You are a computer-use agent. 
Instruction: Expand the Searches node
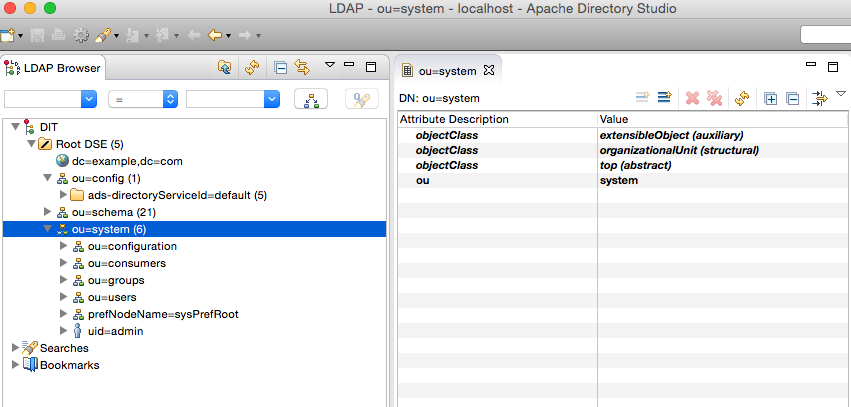[x=15, y=348]
